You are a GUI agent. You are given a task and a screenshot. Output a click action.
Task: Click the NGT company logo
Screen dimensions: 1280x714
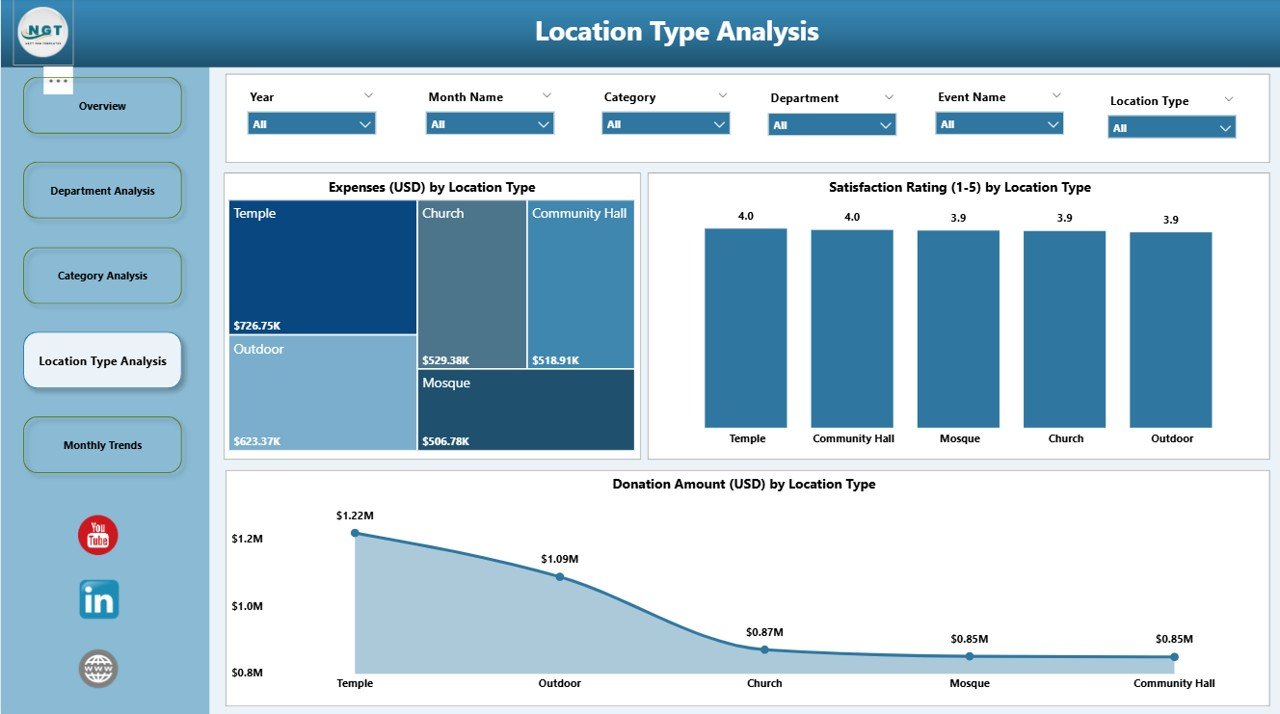click(x=42, y=33)
